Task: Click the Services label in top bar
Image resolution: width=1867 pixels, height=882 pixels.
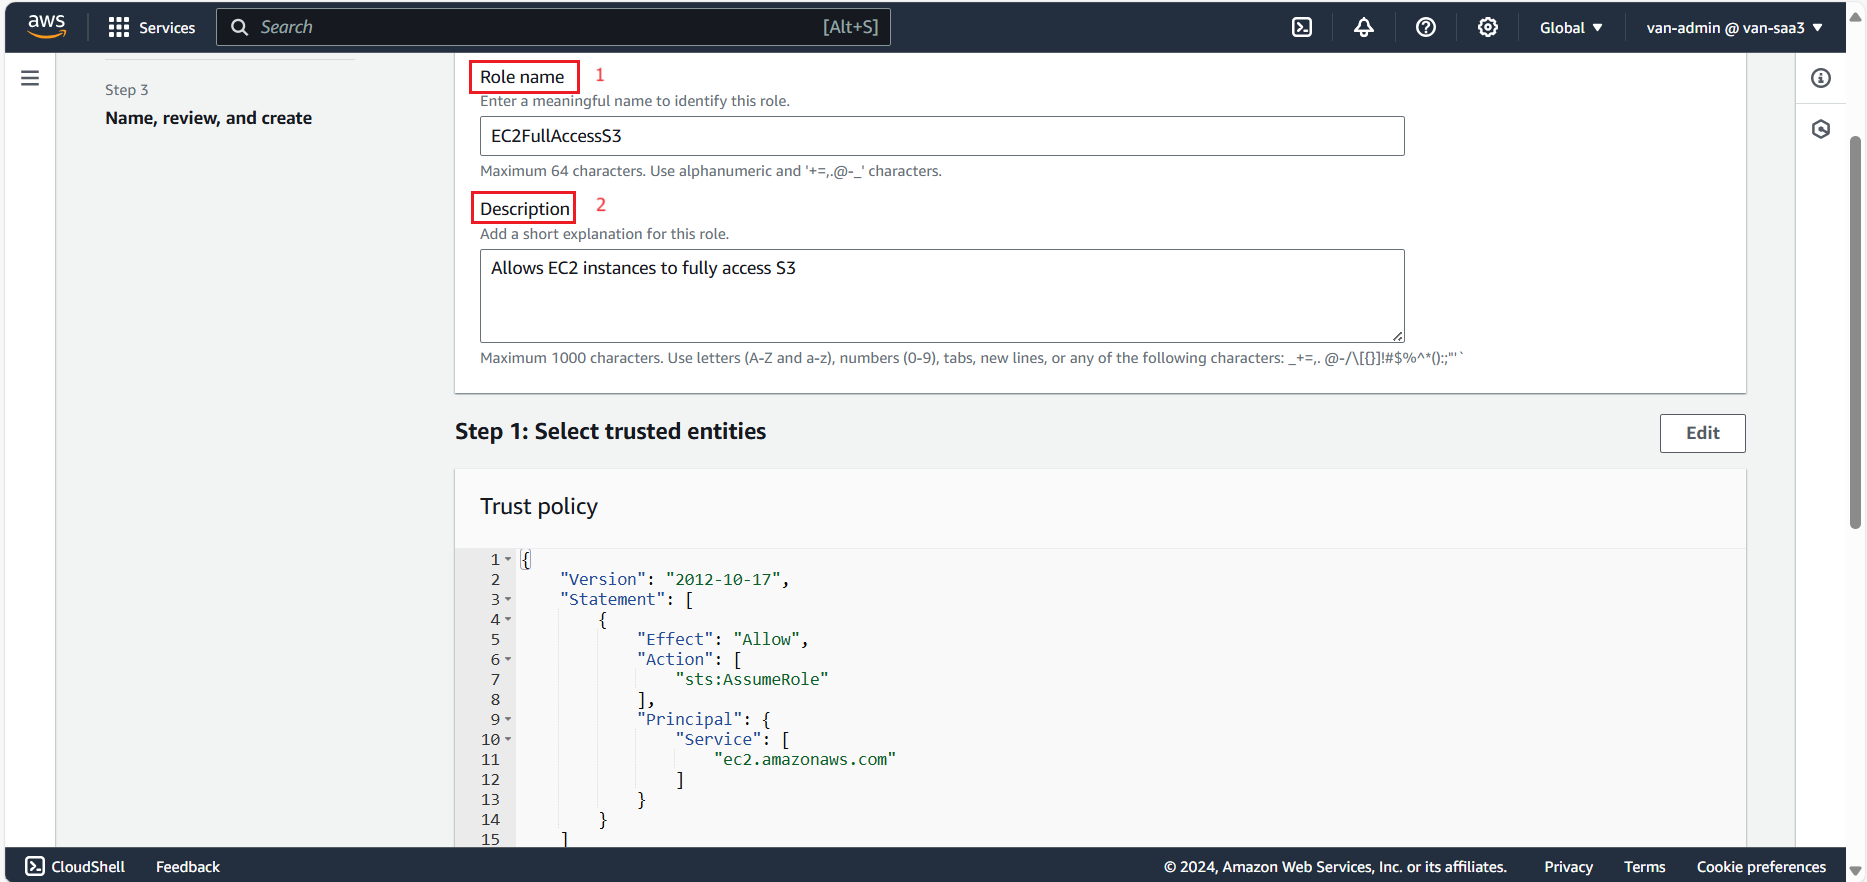Action: pos(167,27)
